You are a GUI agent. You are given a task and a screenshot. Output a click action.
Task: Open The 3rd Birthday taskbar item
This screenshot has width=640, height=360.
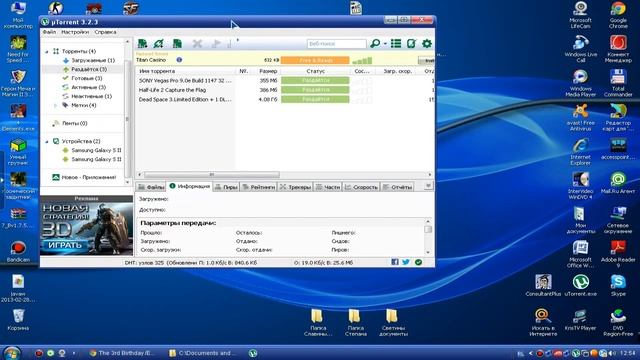click(122, 353)
